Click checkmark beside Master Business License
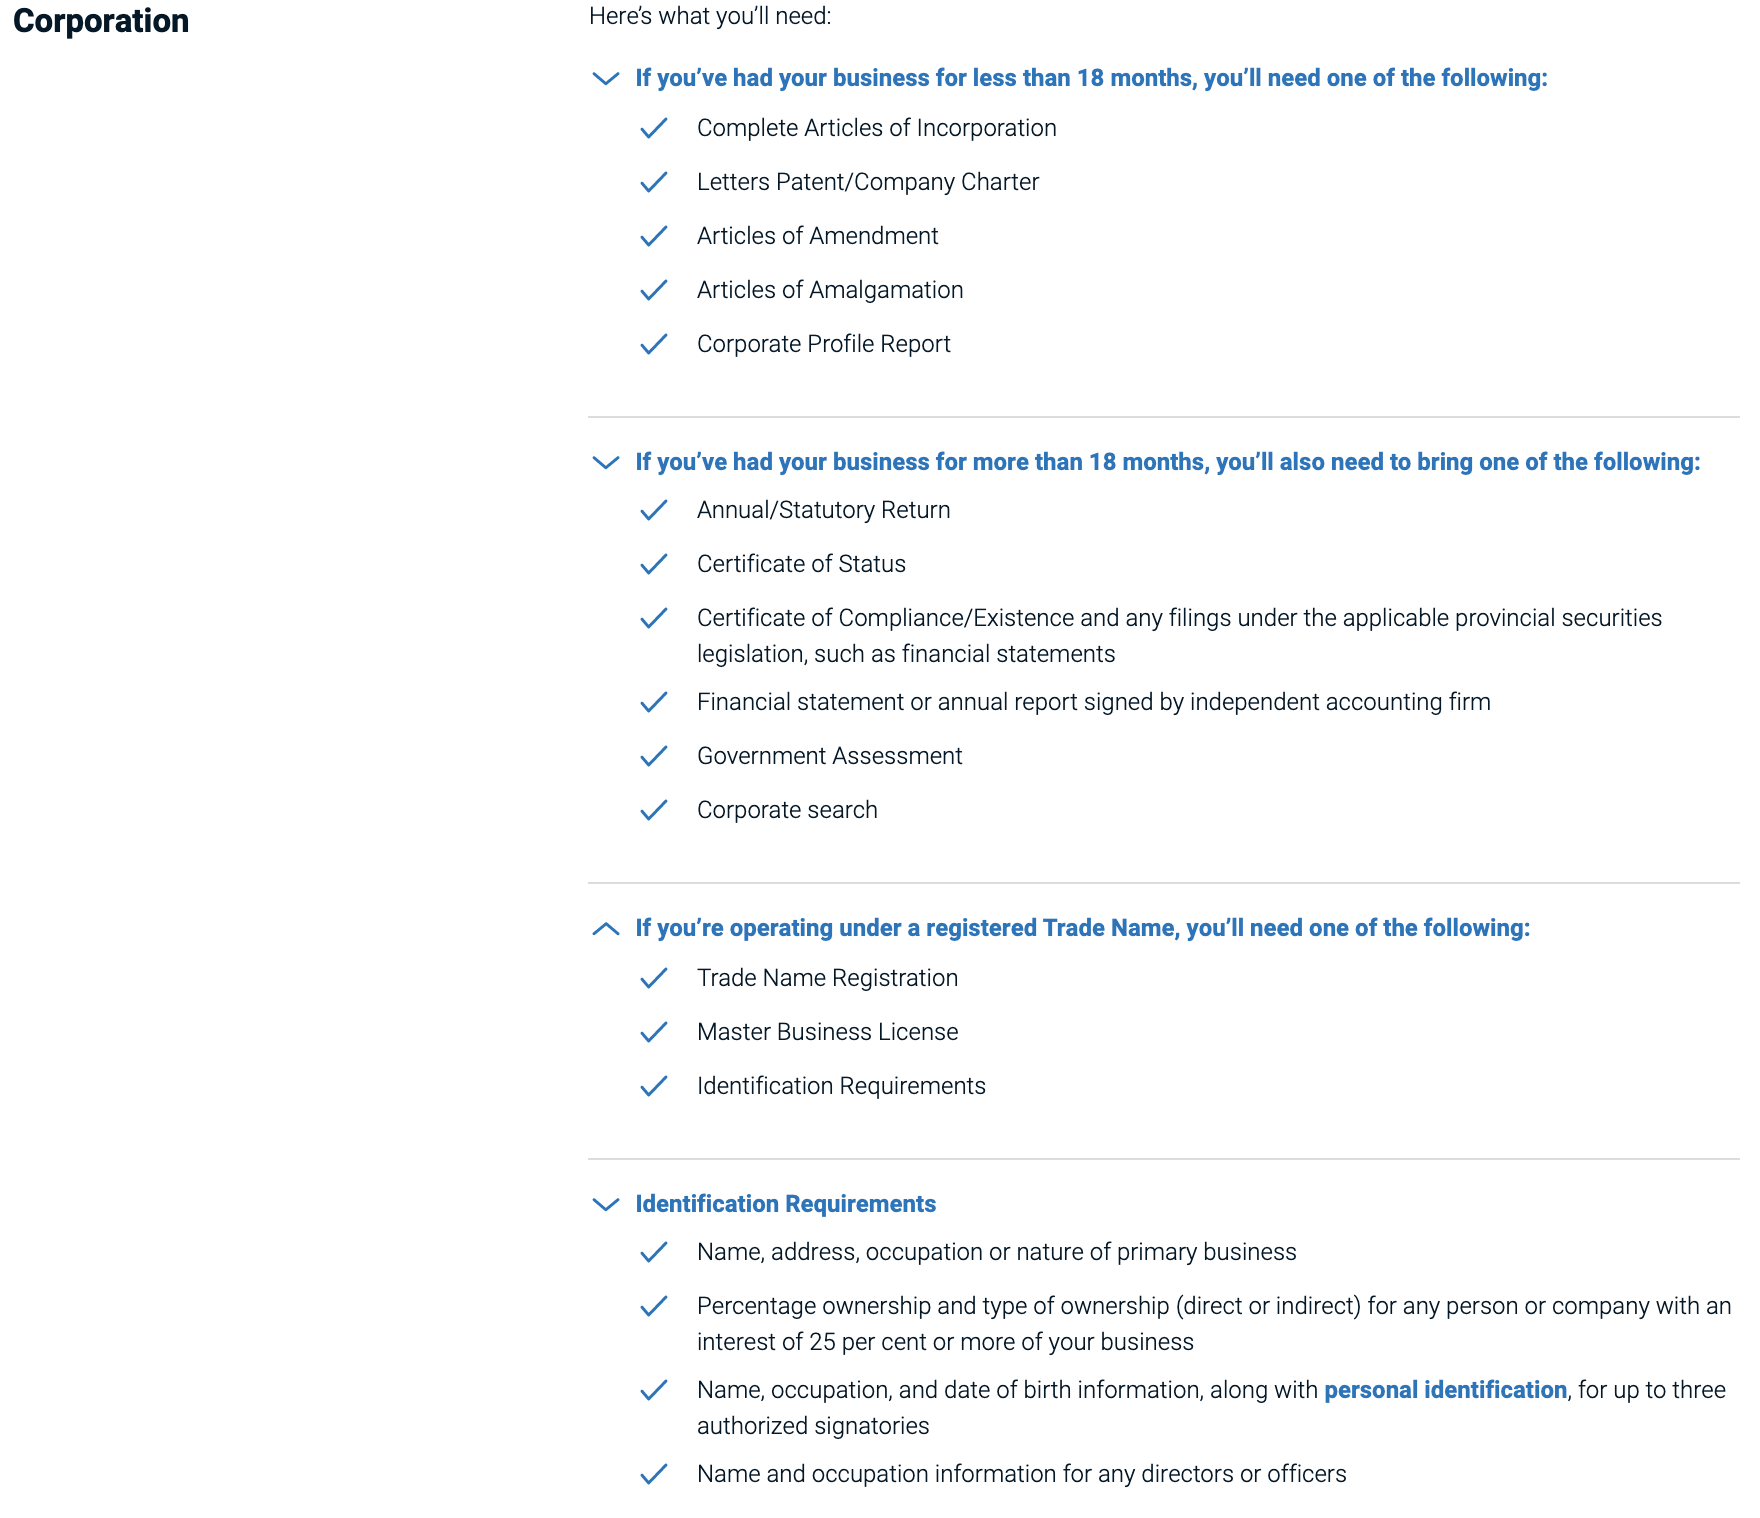Image resolution: width=1760 pixels, height=1518 pixels. click(x=654, y=1032)
